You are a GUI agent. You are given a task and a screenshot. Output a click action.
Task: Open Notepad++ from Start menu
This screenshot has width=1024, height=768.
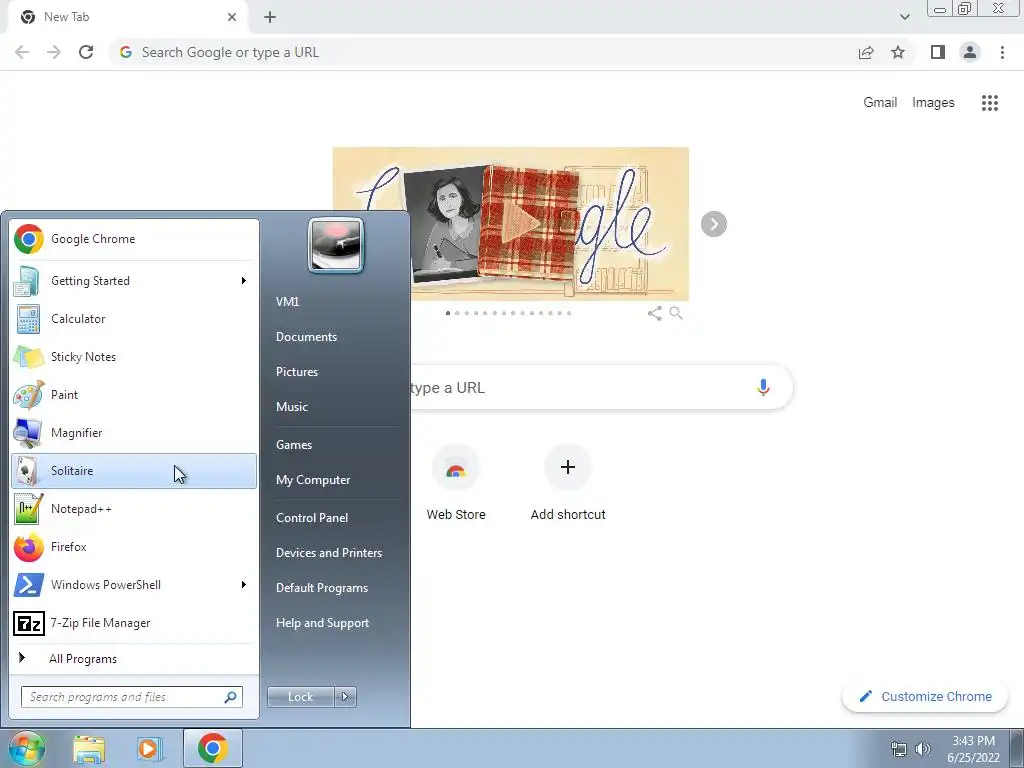tap(134, 509)
